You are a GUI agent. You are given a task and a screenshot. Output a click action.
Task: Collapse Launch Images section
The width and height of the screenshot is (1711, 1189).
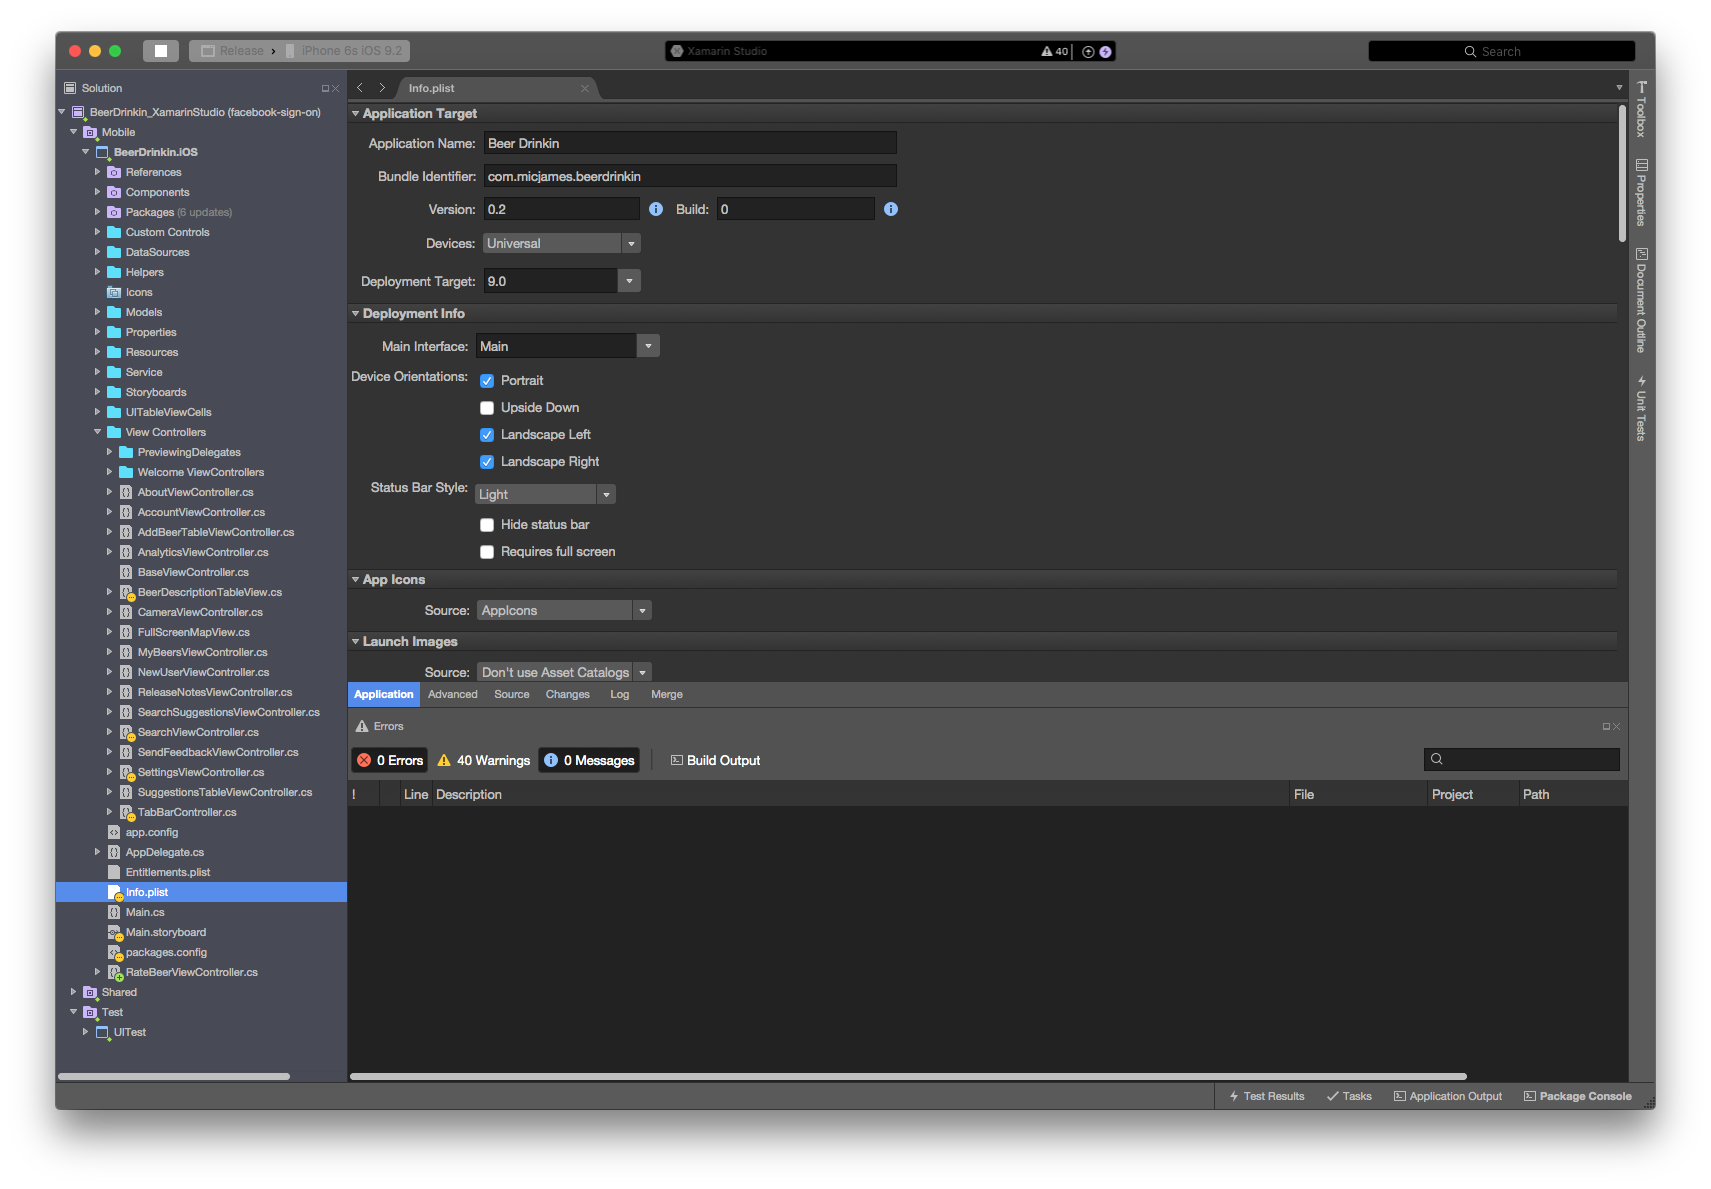click(355, 642)
